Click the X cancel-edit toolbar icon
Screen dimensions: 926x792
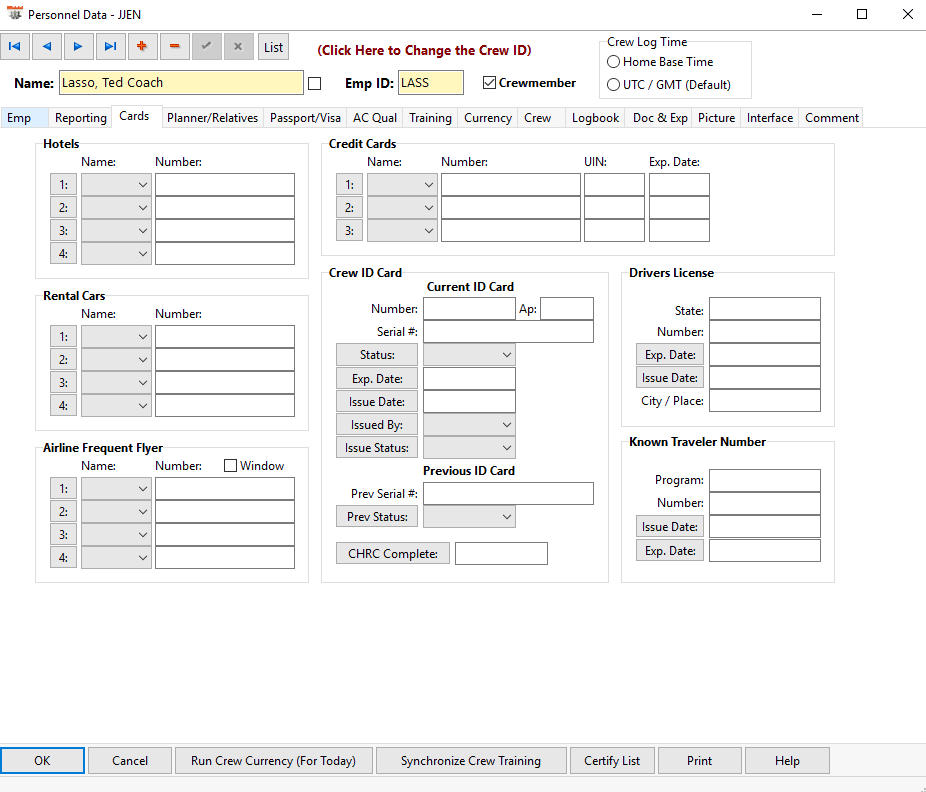click(238, 47)
